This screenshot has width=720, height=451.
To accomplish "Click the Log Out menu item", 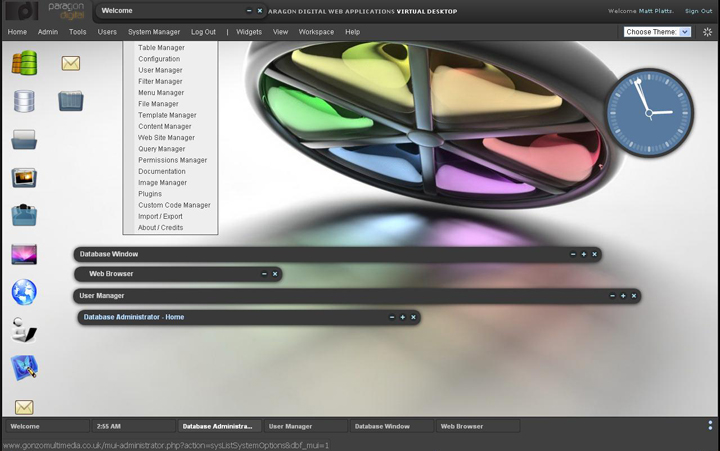I will [x=203, y=32].
